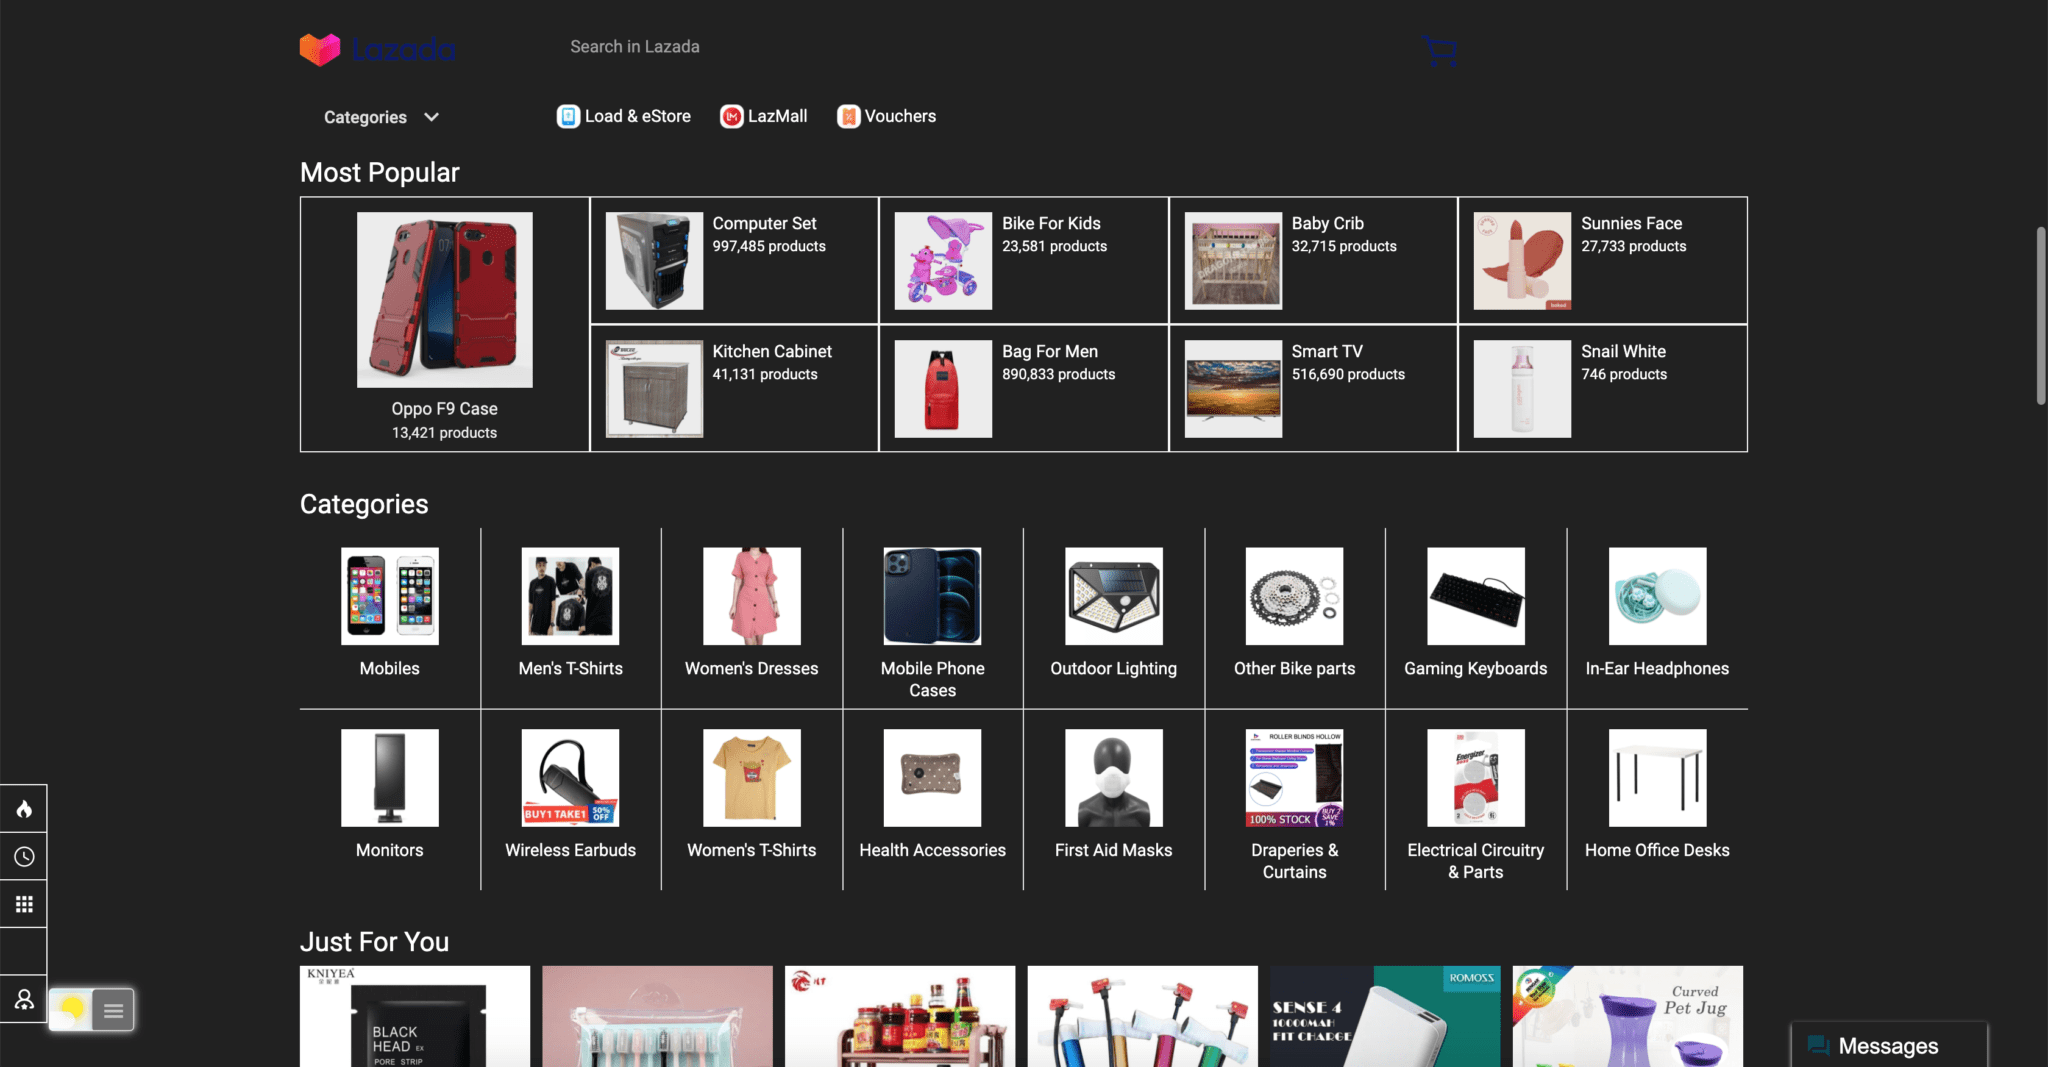Click the grid icon in the sidebar

[24, 903]
